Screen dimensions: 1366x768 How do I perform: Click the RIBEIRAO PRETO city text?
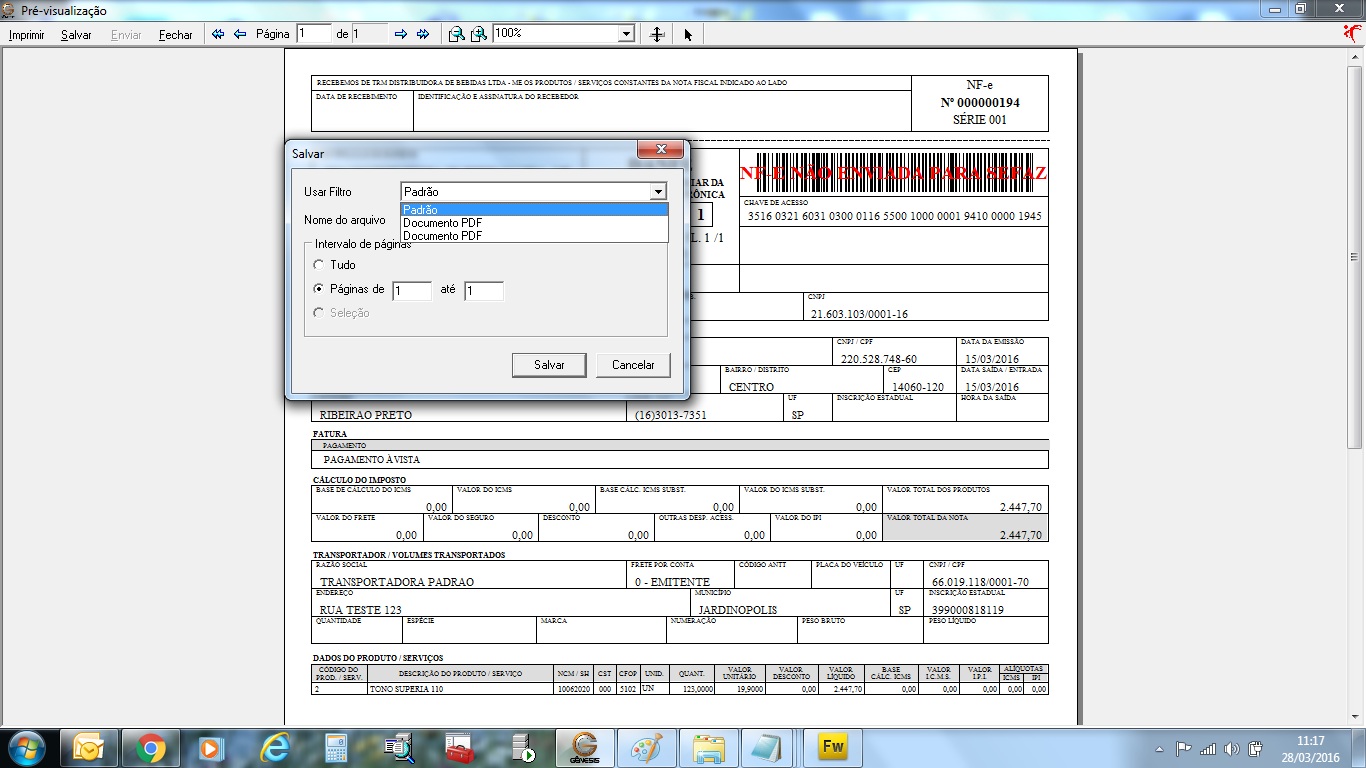coord(365,415)
